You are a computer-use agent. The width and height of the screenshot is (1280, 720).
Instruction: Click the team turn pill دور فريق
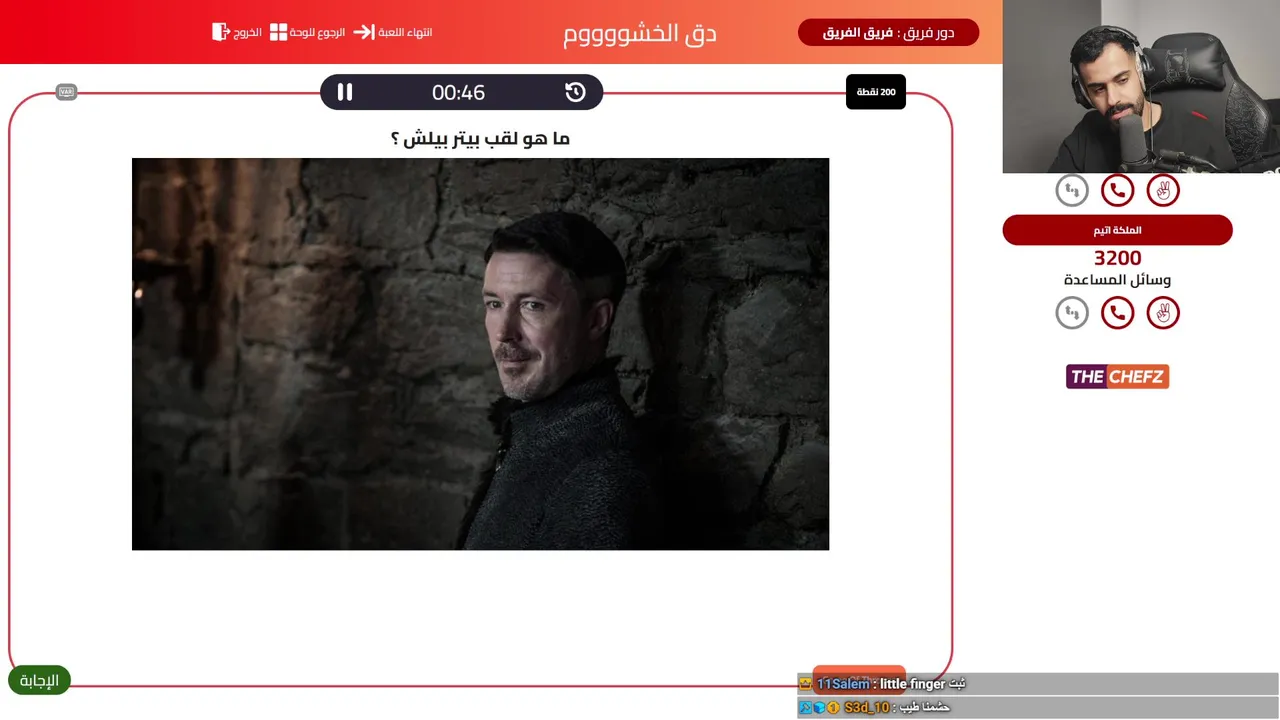pyautogui.click(x=888, y=32)
